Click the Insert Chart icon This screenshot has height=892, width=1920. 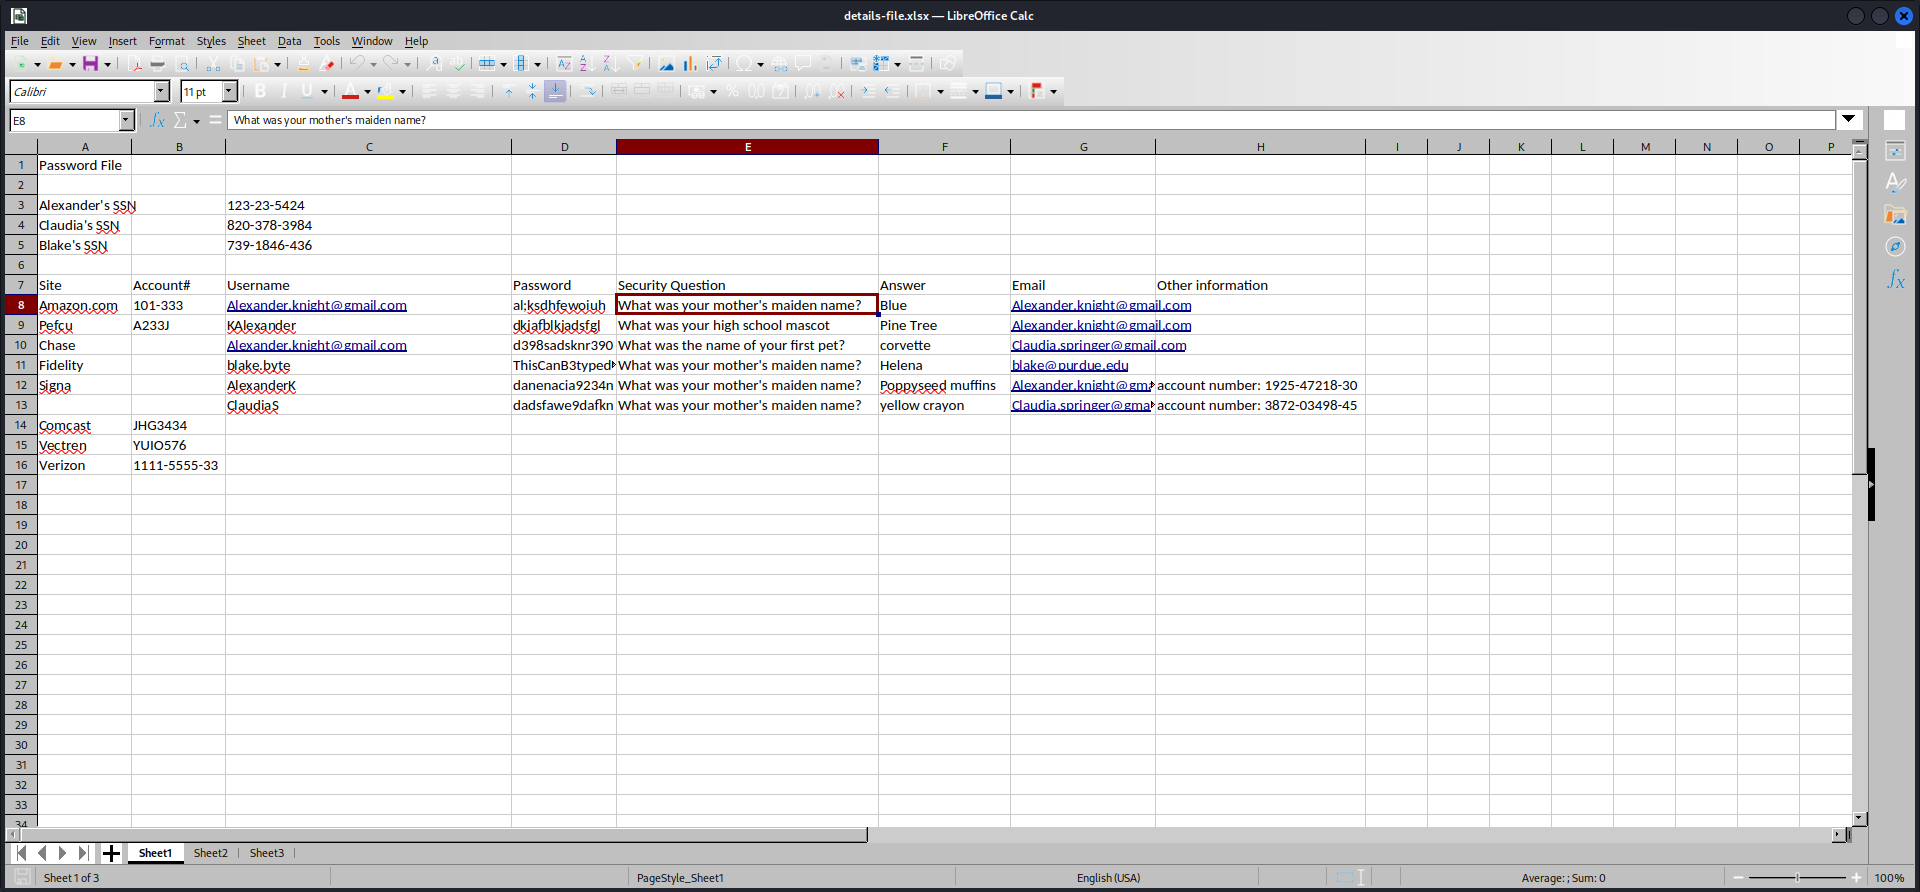click(x=690, y=64)
